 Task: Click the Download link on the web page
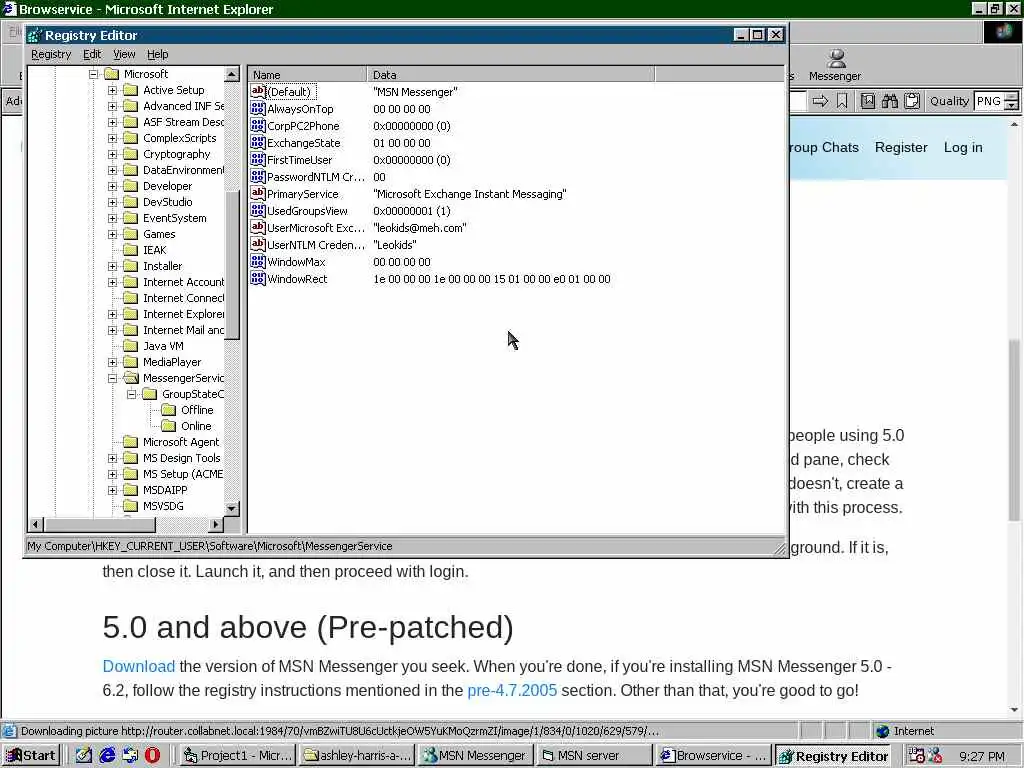pos(138,666)
